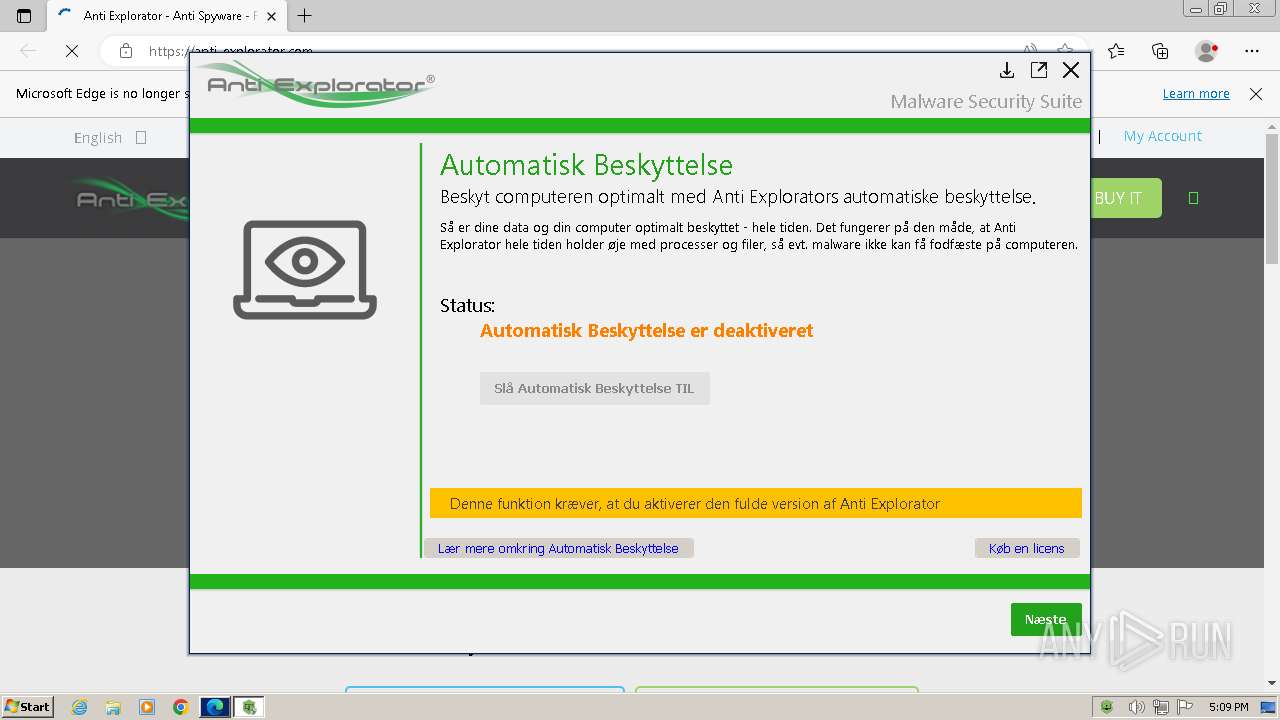The height and width of the screenshot is (720, 1280).
Task: Close the Anti Explorator dialog
Action: point(1071,70)
